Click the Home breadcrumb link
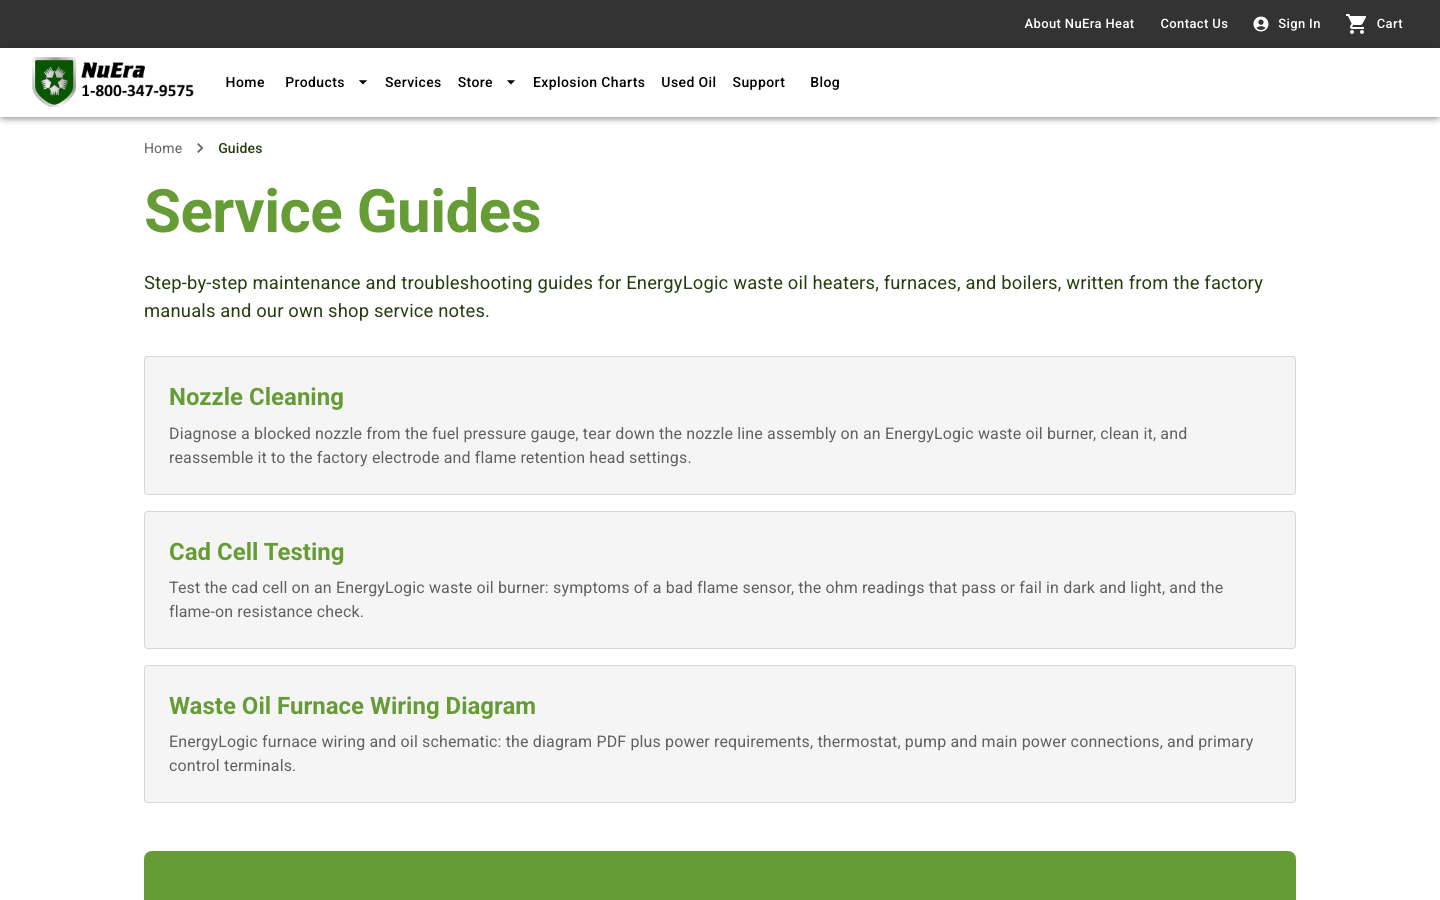This screenshot has height=900, width=1440. point(163,148)
